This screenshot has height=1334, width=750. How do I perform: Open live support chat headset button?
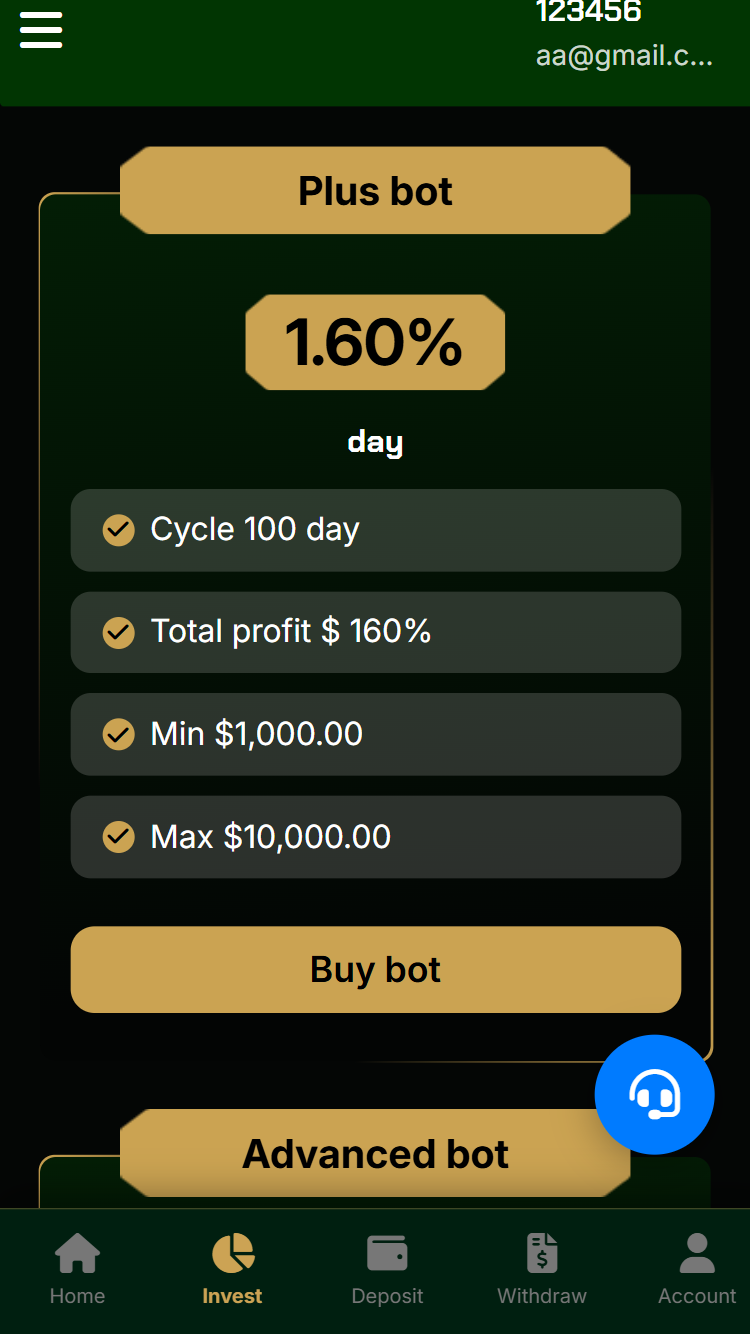pos(654,1094)
